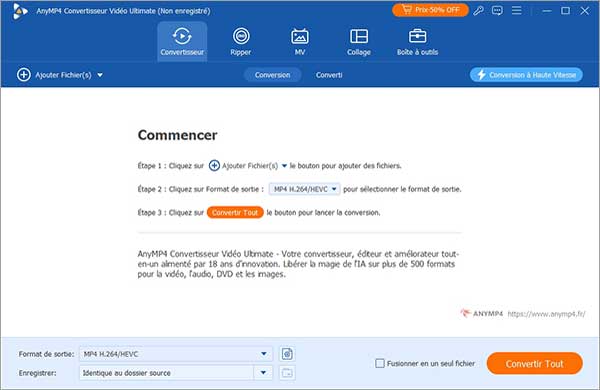Click the large Convertir Tout button
The width and height of the screenshot is (600, 390).
pyautogui.click(x=535, y=364)
